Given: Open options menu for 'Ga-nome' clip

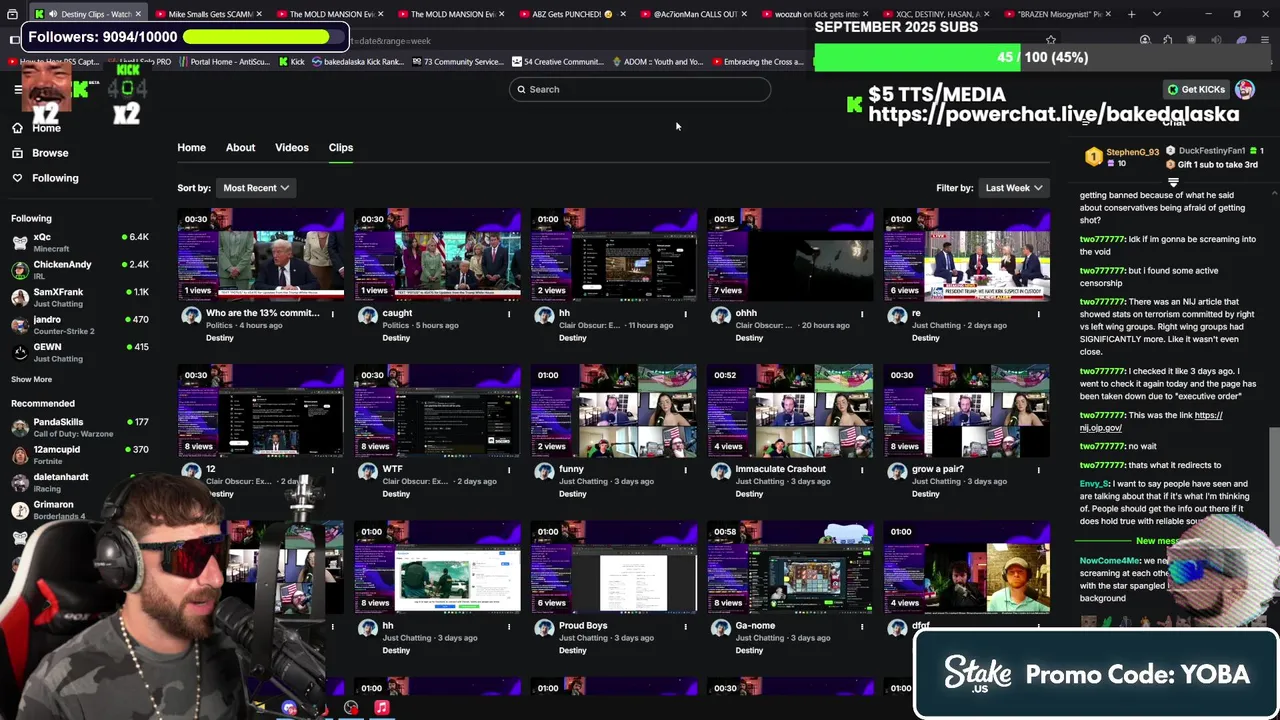Looking at the screenshot, I should [862, 626].
